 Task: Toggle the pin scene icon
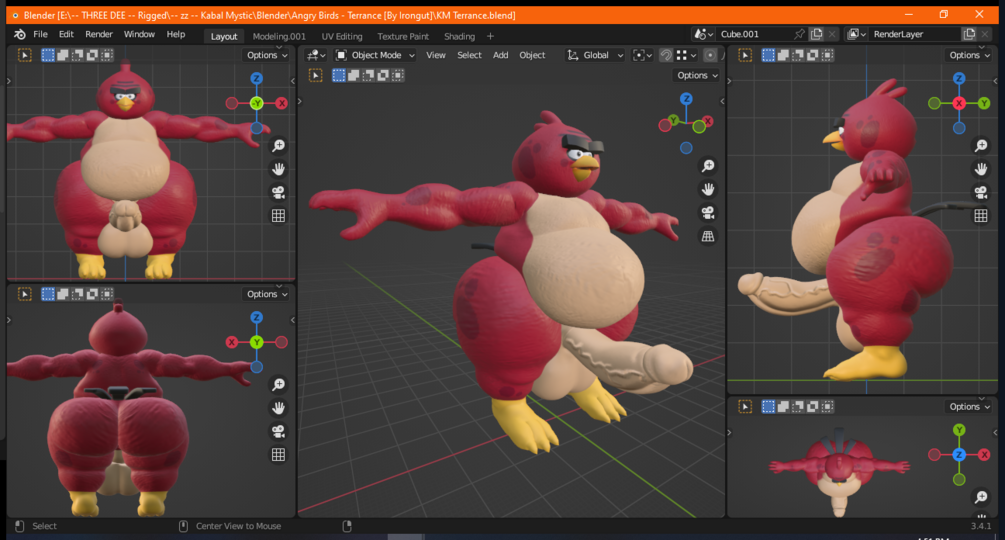pyautogui.click(x=799, y=34)
